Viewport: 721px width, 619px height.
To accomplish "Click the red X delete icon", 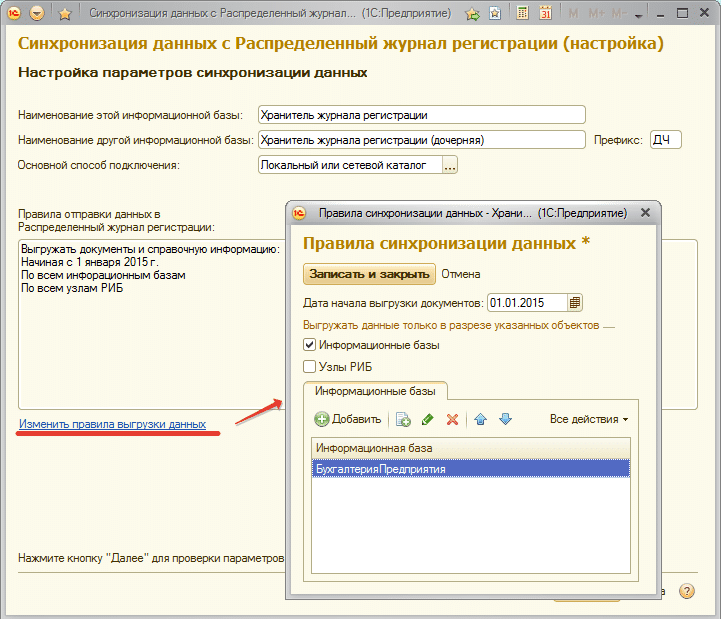I will [452, 419].
